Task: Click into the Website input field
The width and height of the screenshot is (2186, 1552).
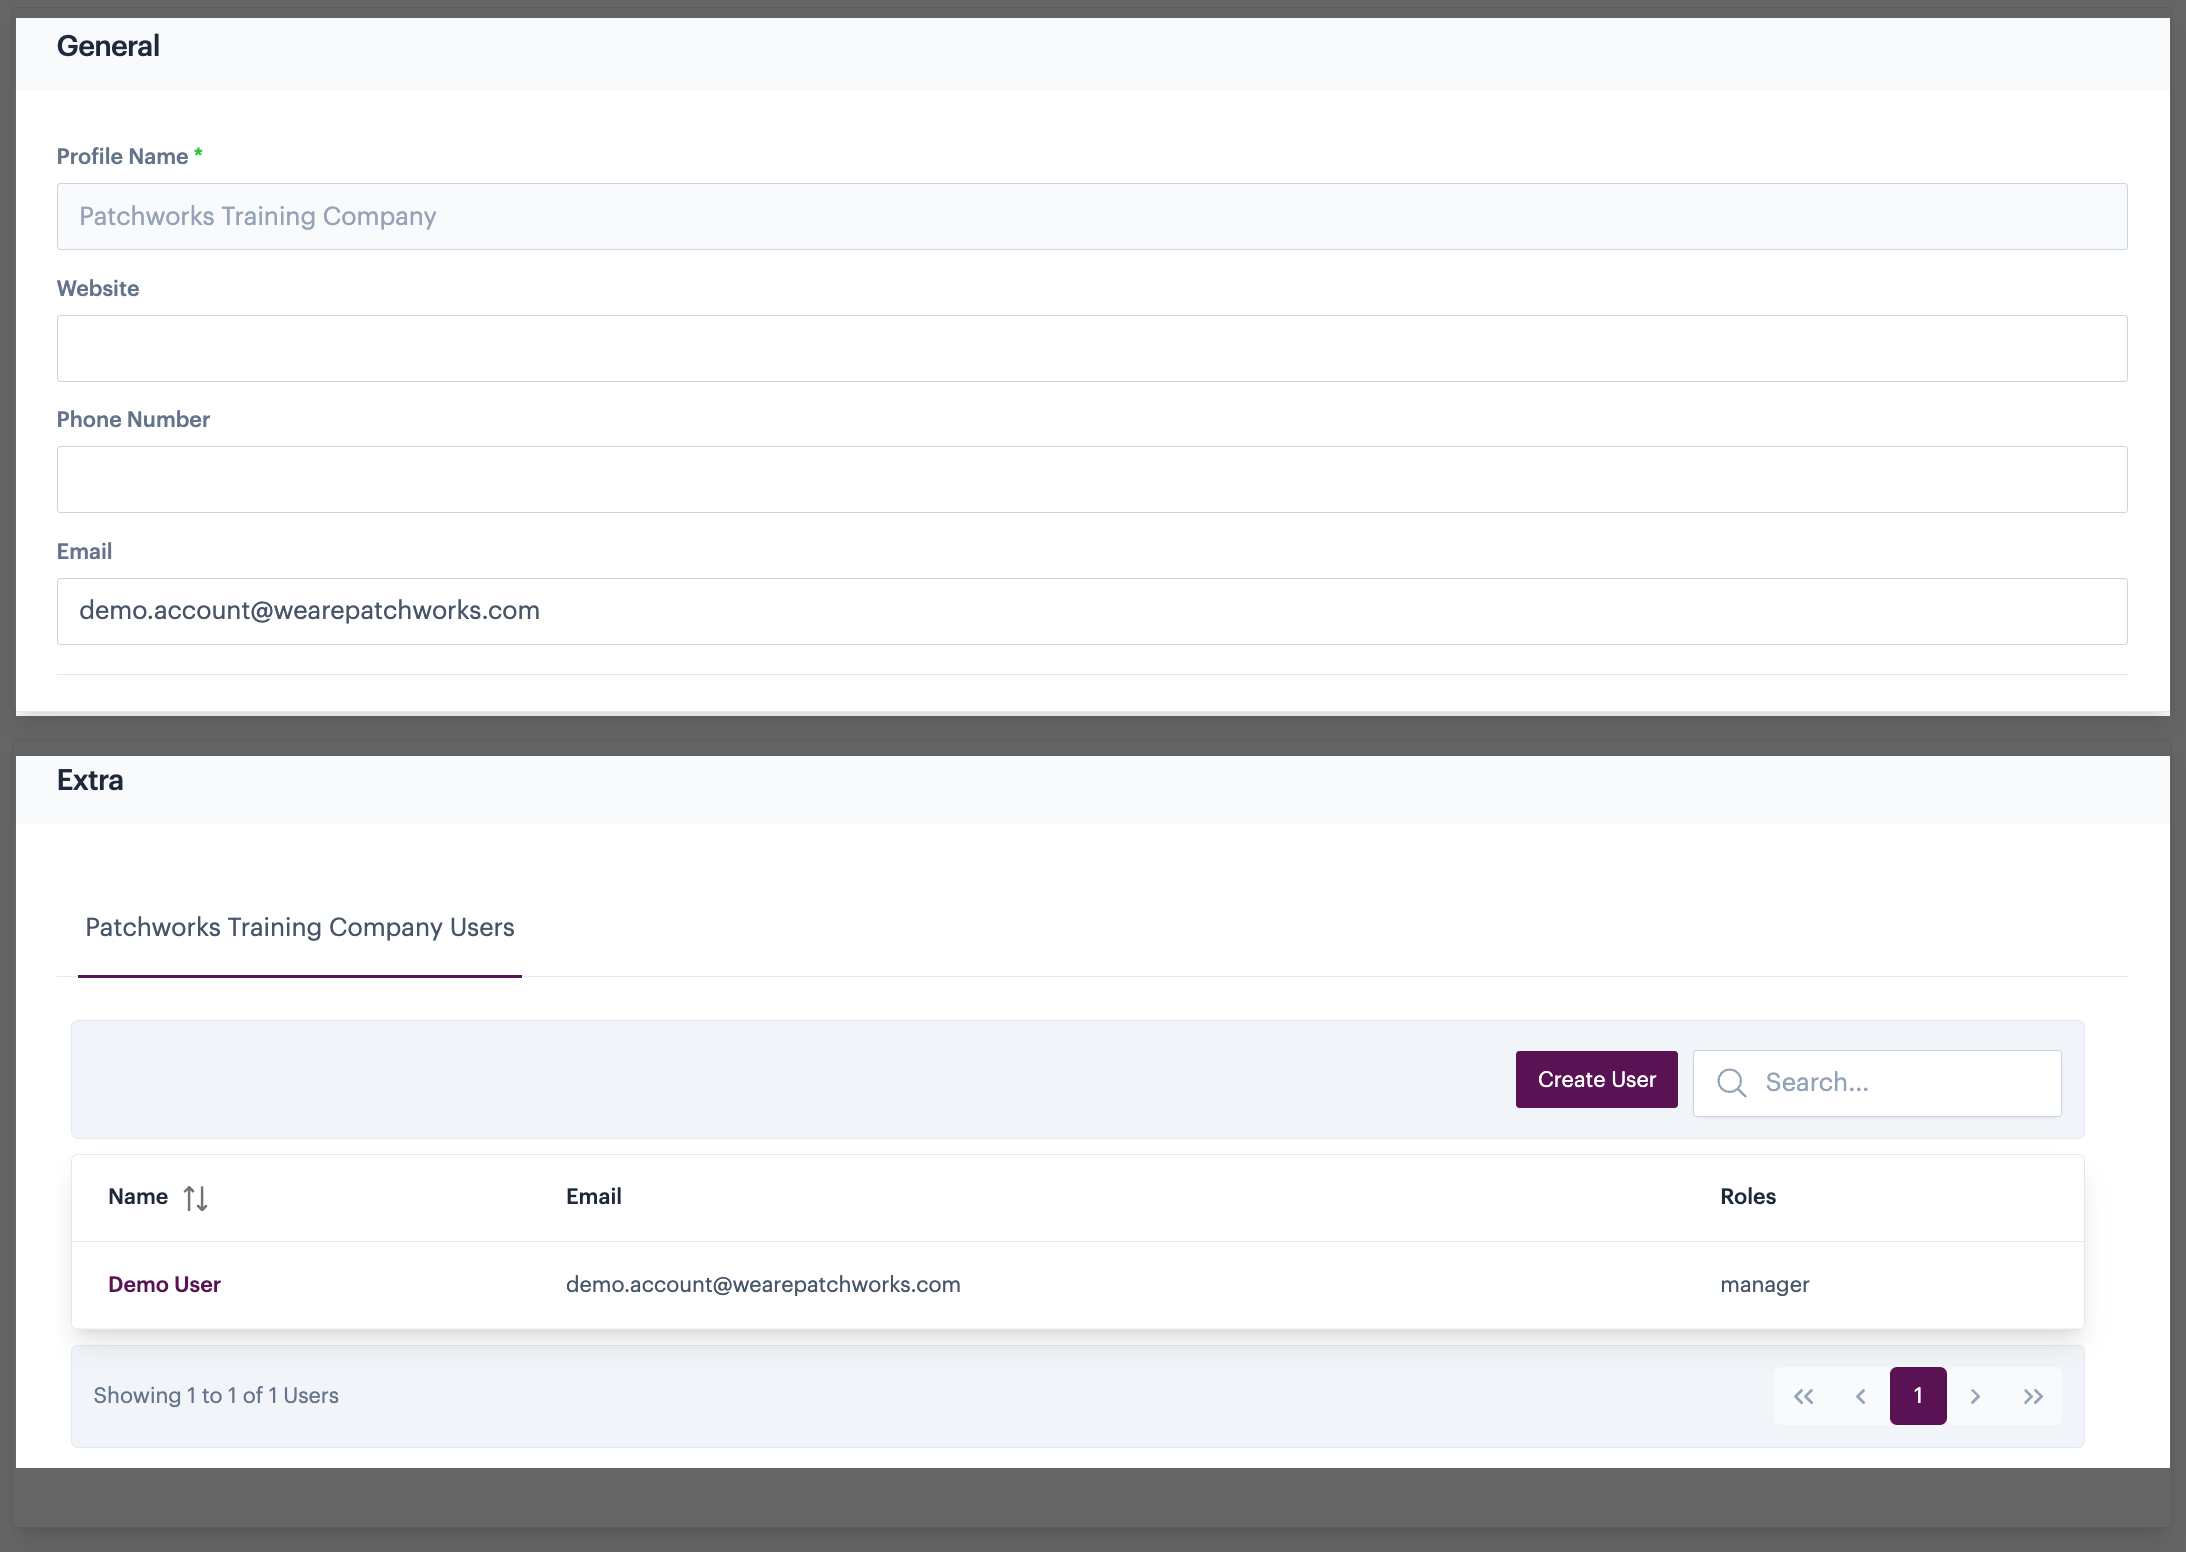Action: pos(1091,349)
